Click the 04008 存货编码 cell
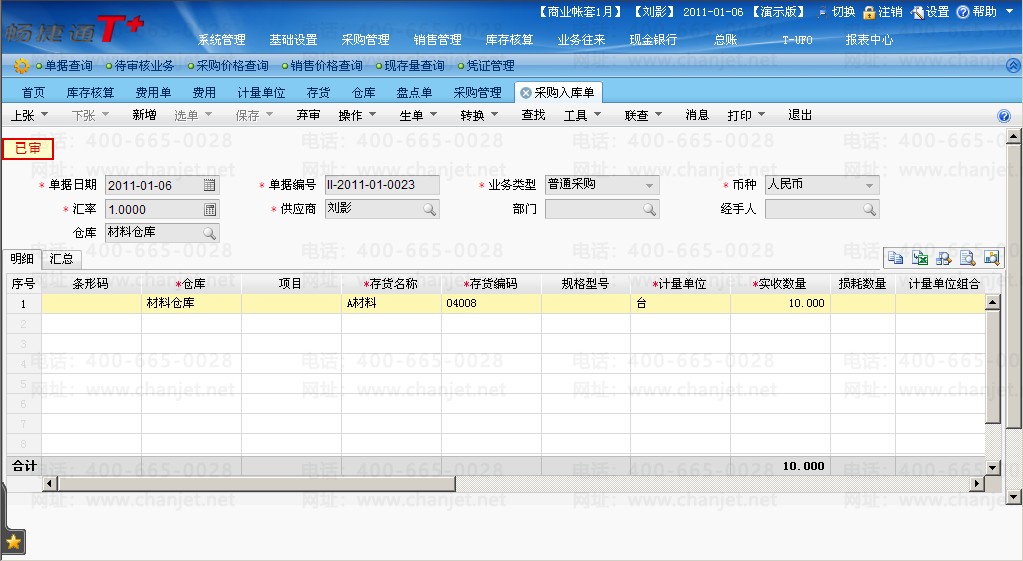 point(491,303)
